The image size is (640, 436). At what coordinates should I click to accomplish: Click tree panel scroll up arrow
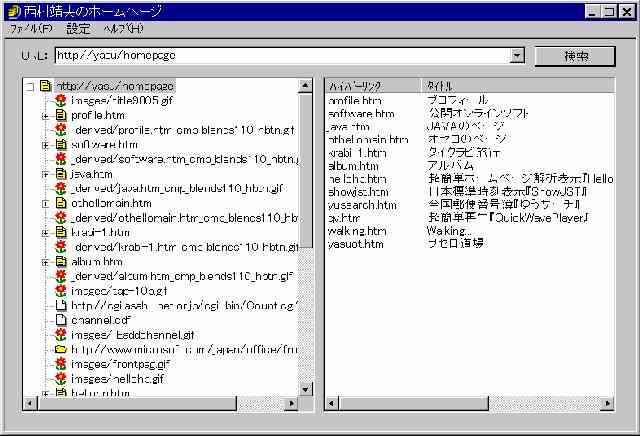point(306,86)
